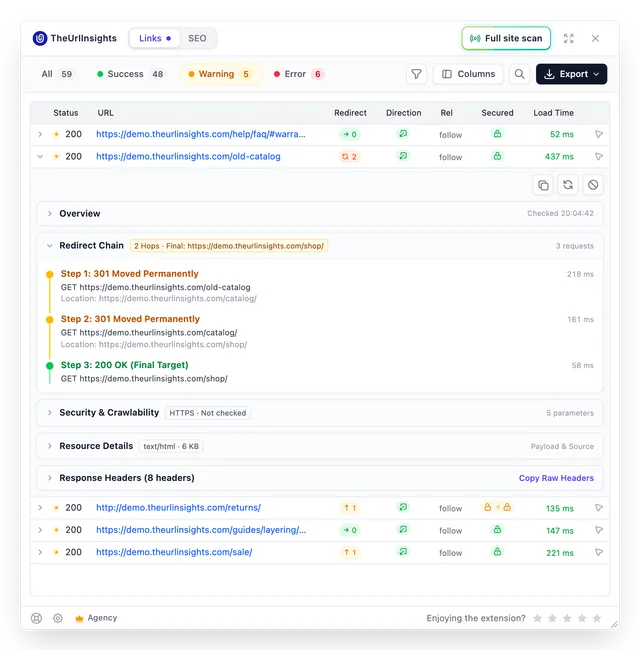
Task: Filter by Warning 5
Action: click(220, 74)
